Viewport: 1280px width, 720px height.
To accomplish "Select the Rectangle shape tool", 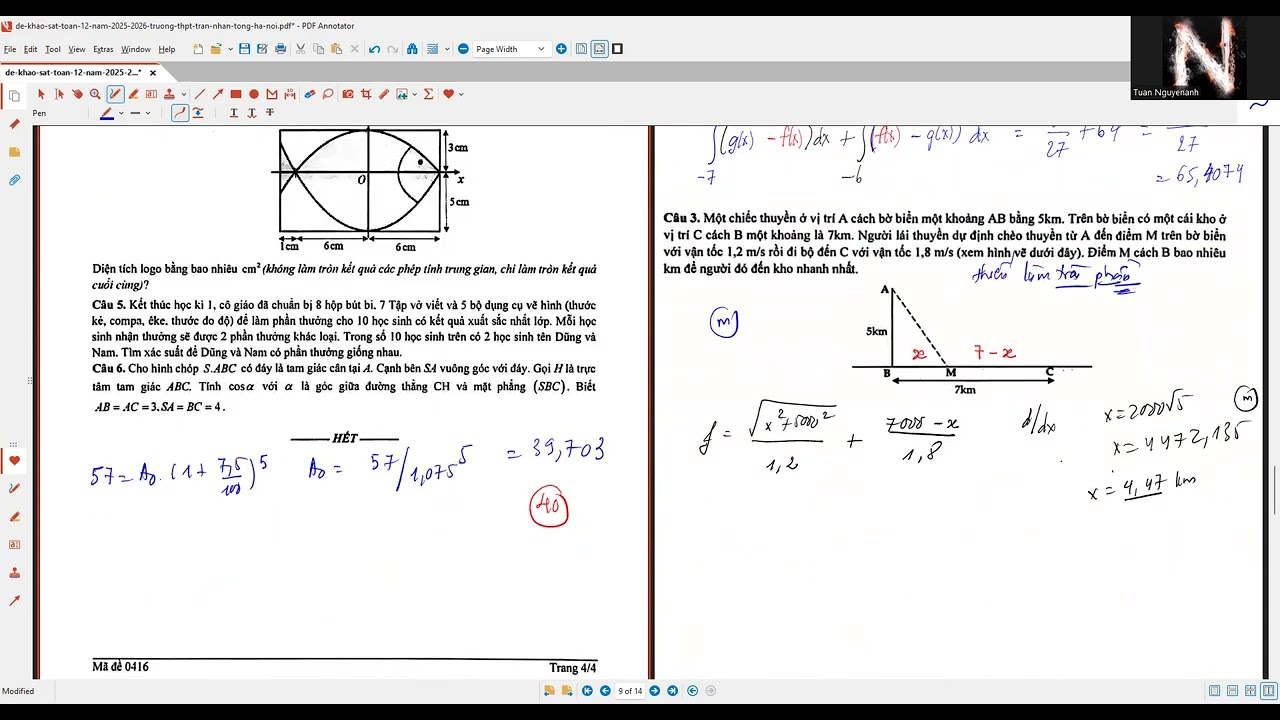I will click(x=237, y=94).
